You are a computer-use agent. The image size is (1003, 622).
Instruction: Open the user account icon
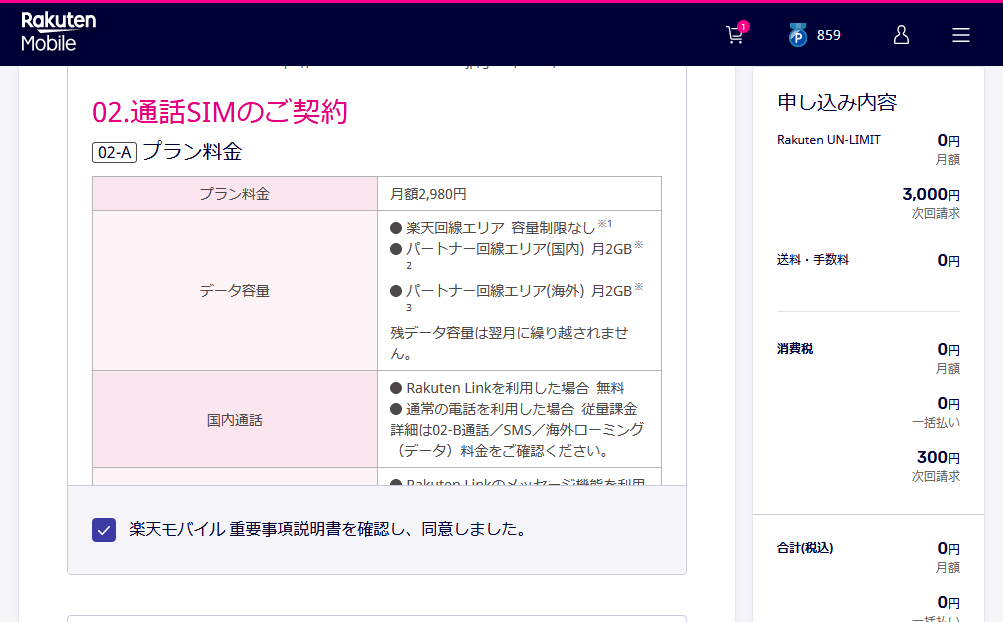point(901,35)
